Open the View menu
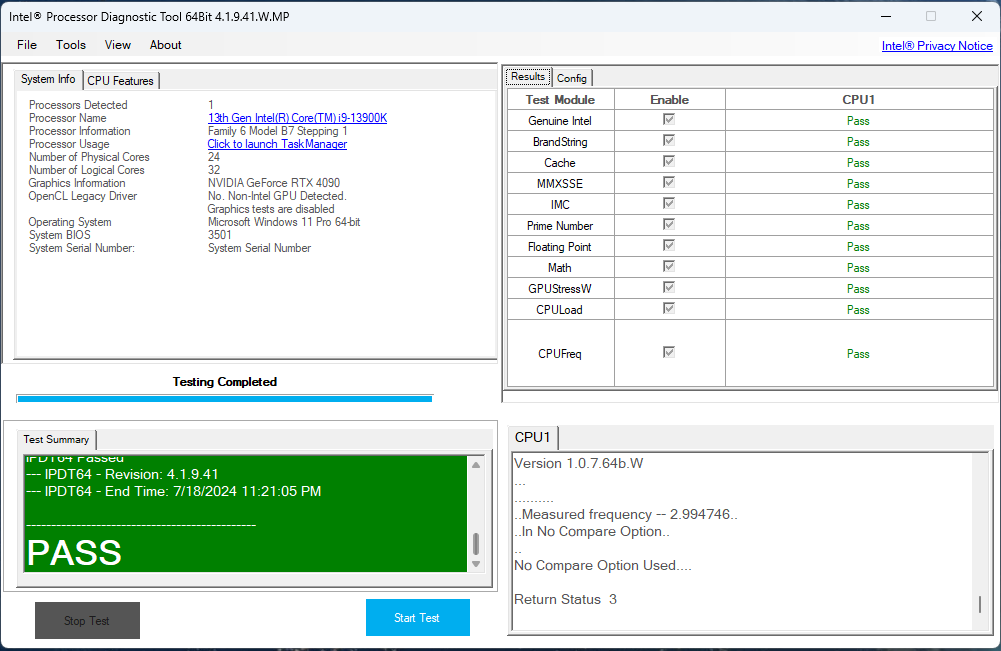The height and width of the screenshot is (651, 1001). click(x=117, y=45)
